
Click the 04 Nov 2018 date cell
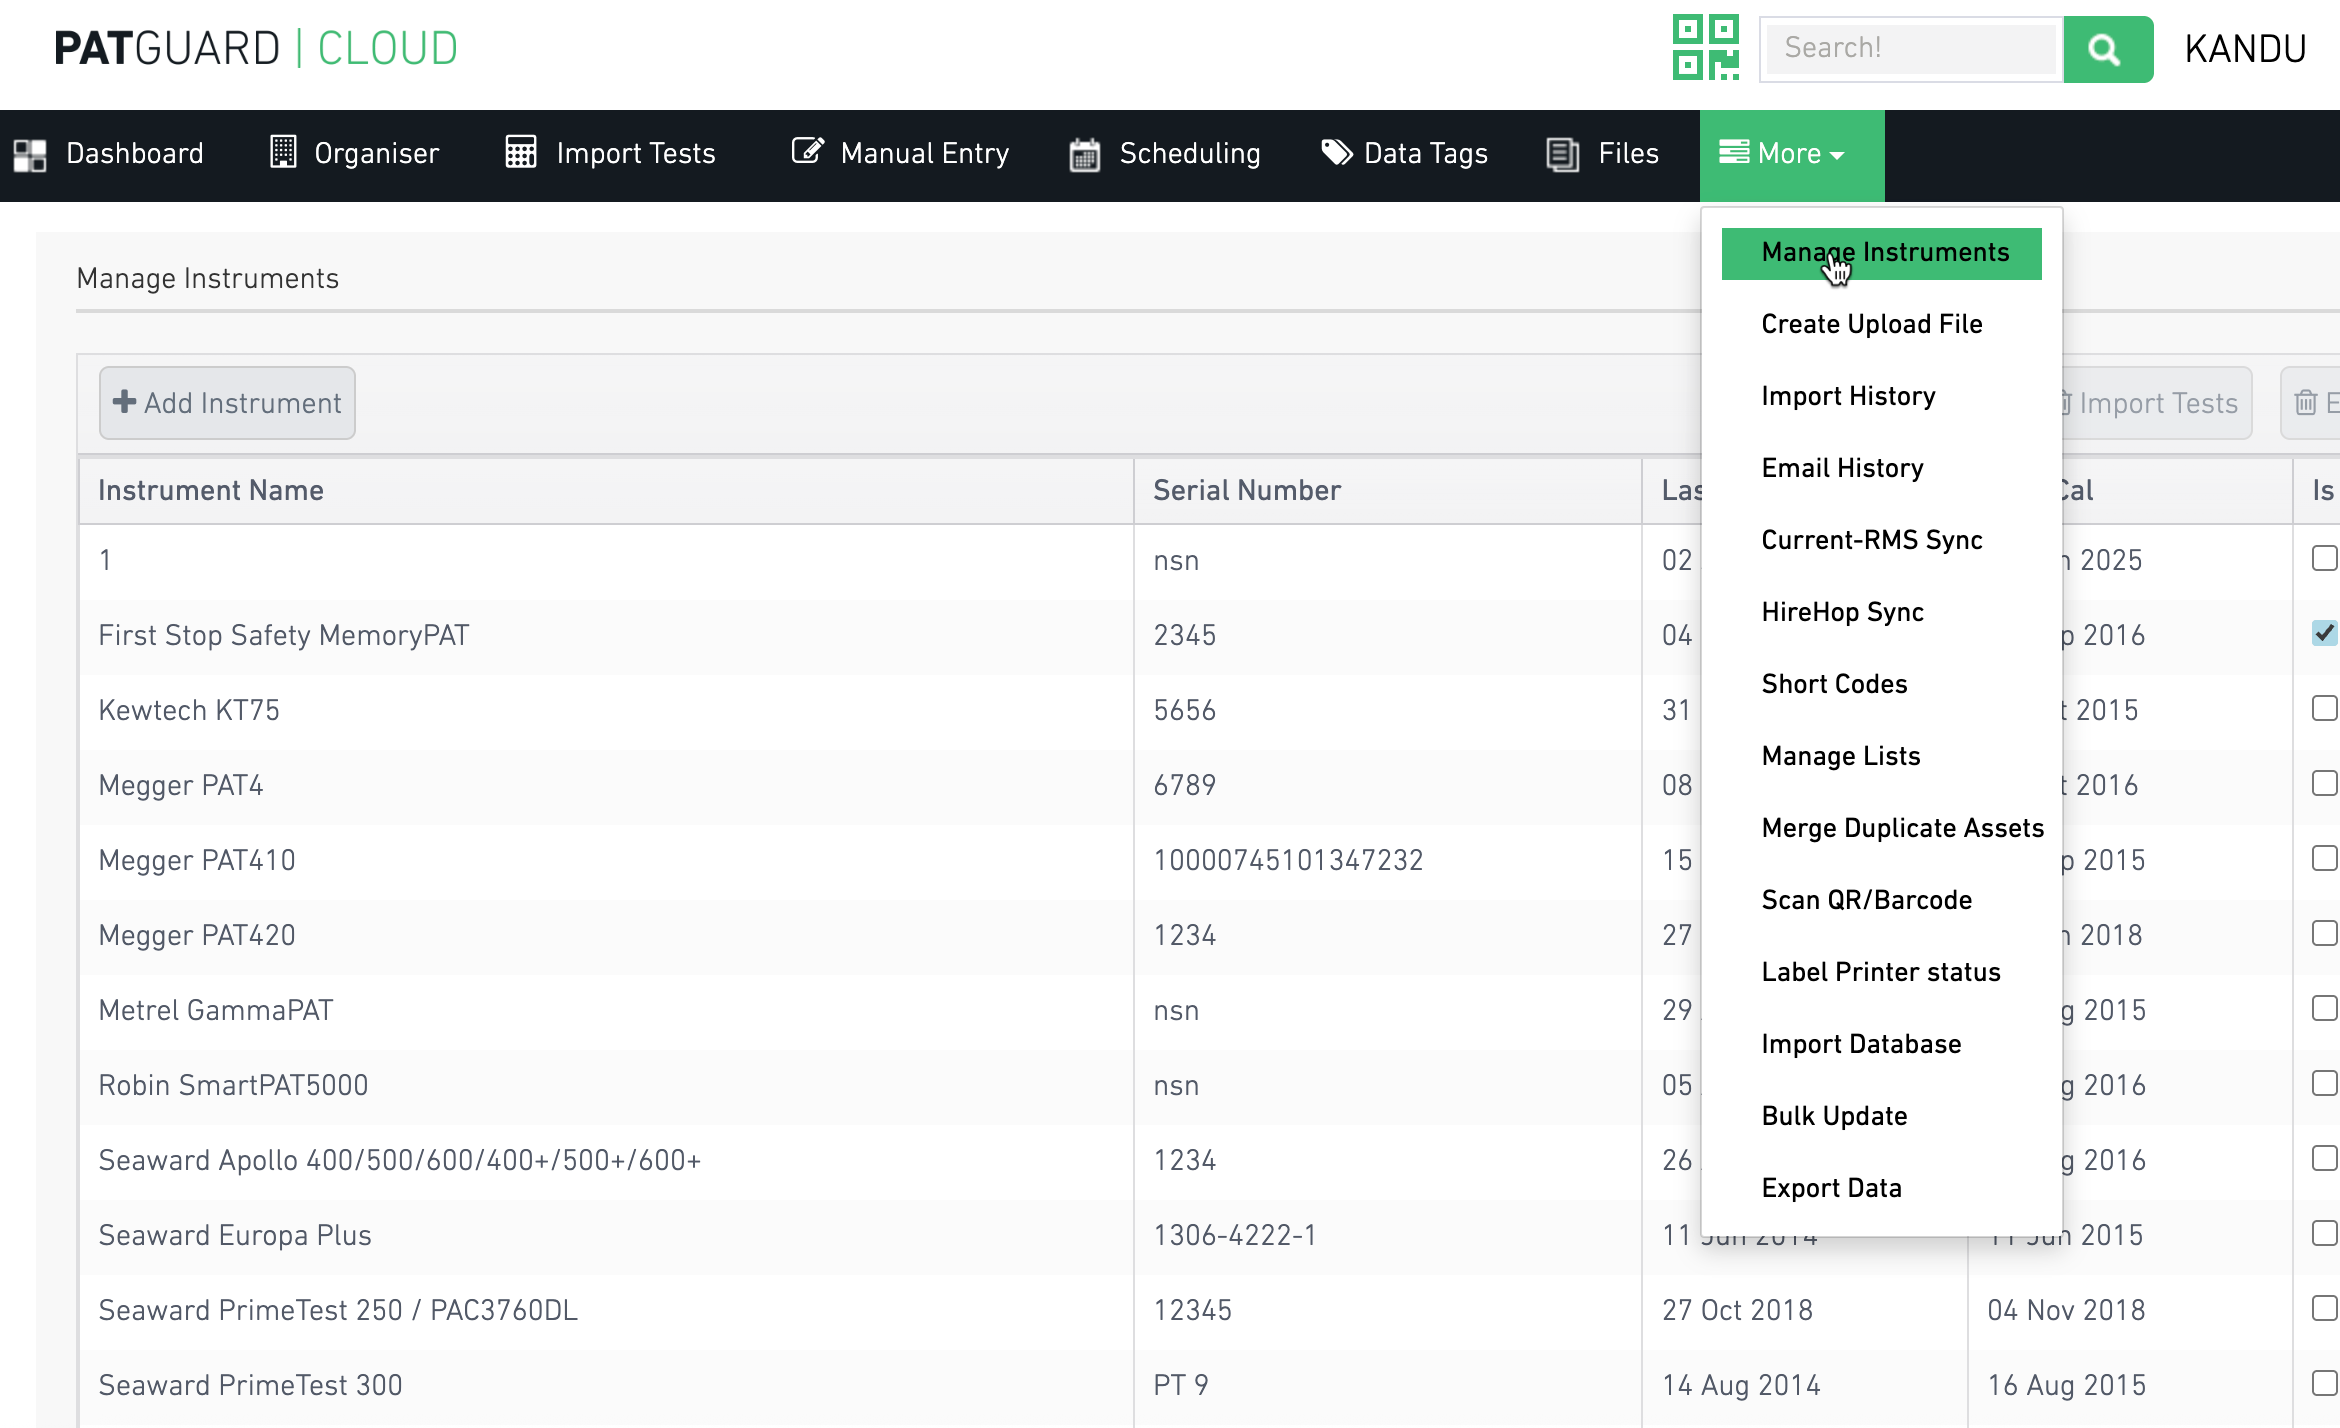click(x=2066, y=1310)
